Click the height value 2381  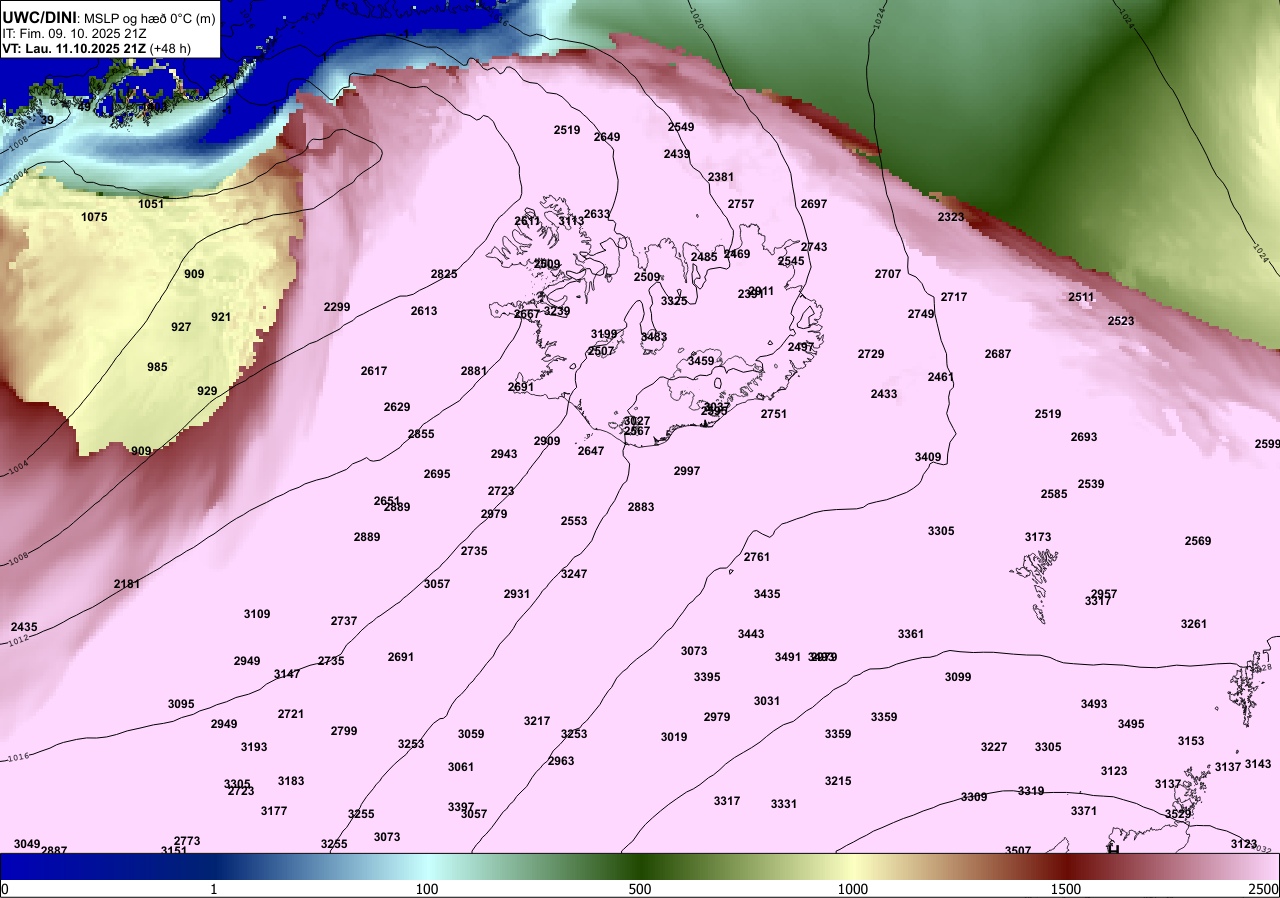tap(721, 177)
